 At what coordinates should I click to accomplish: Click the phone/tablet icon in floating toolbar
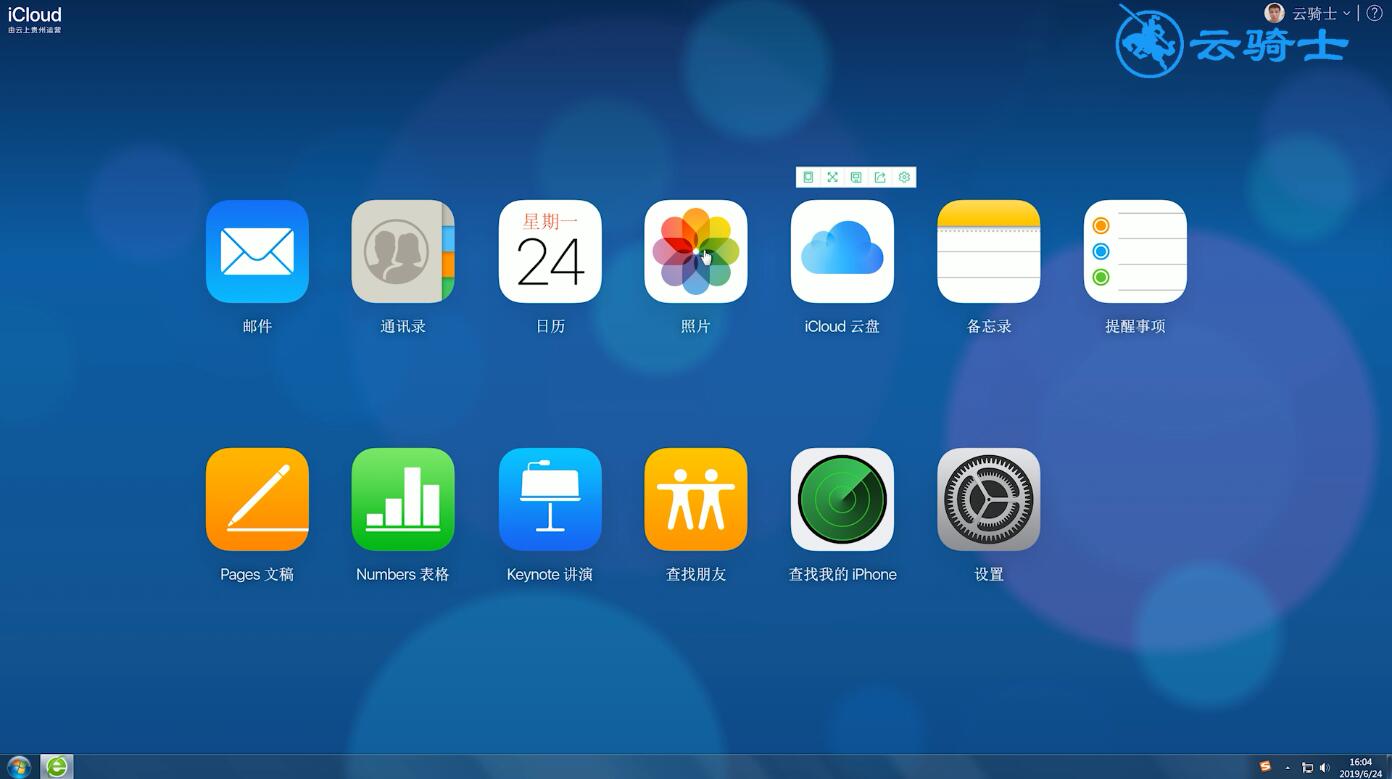(x=808, y=177)
